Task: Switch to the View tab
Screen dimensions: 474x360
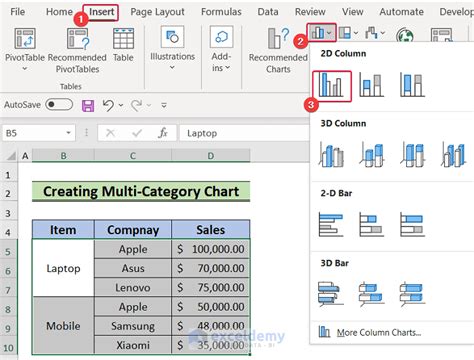Action: pyautogui.click(x=352, y=12)
